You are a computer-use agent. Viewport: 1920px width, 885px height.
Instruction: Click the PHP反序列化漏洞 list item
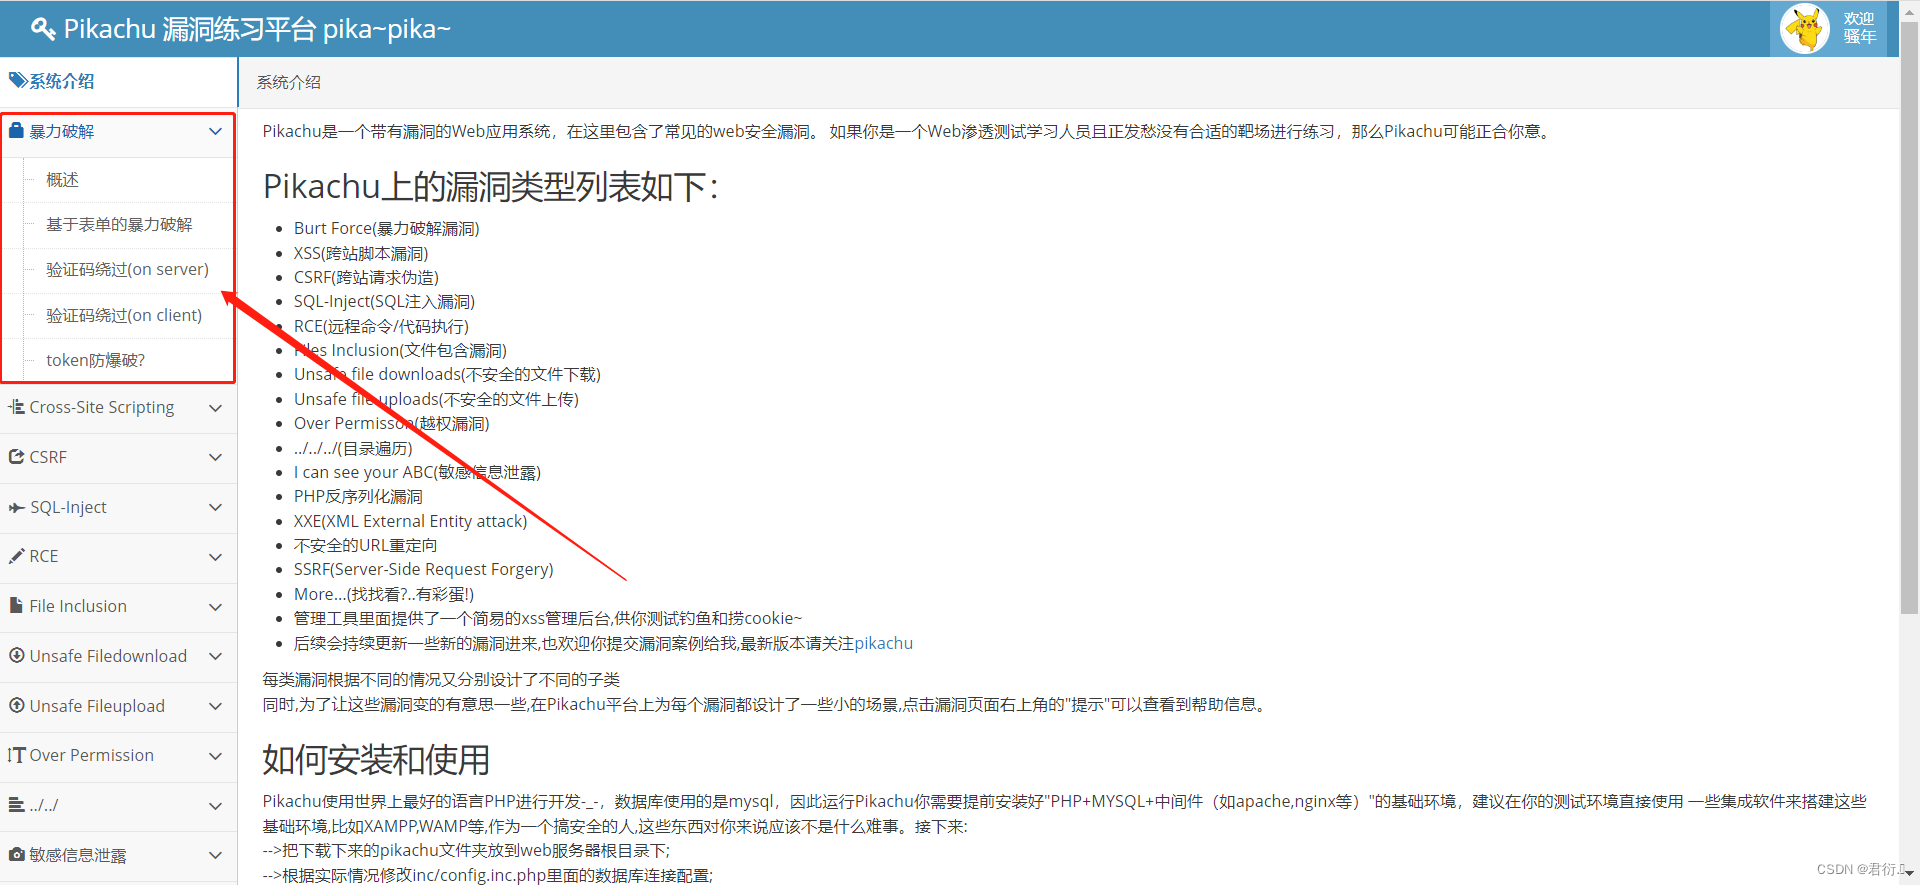(358, 497)
